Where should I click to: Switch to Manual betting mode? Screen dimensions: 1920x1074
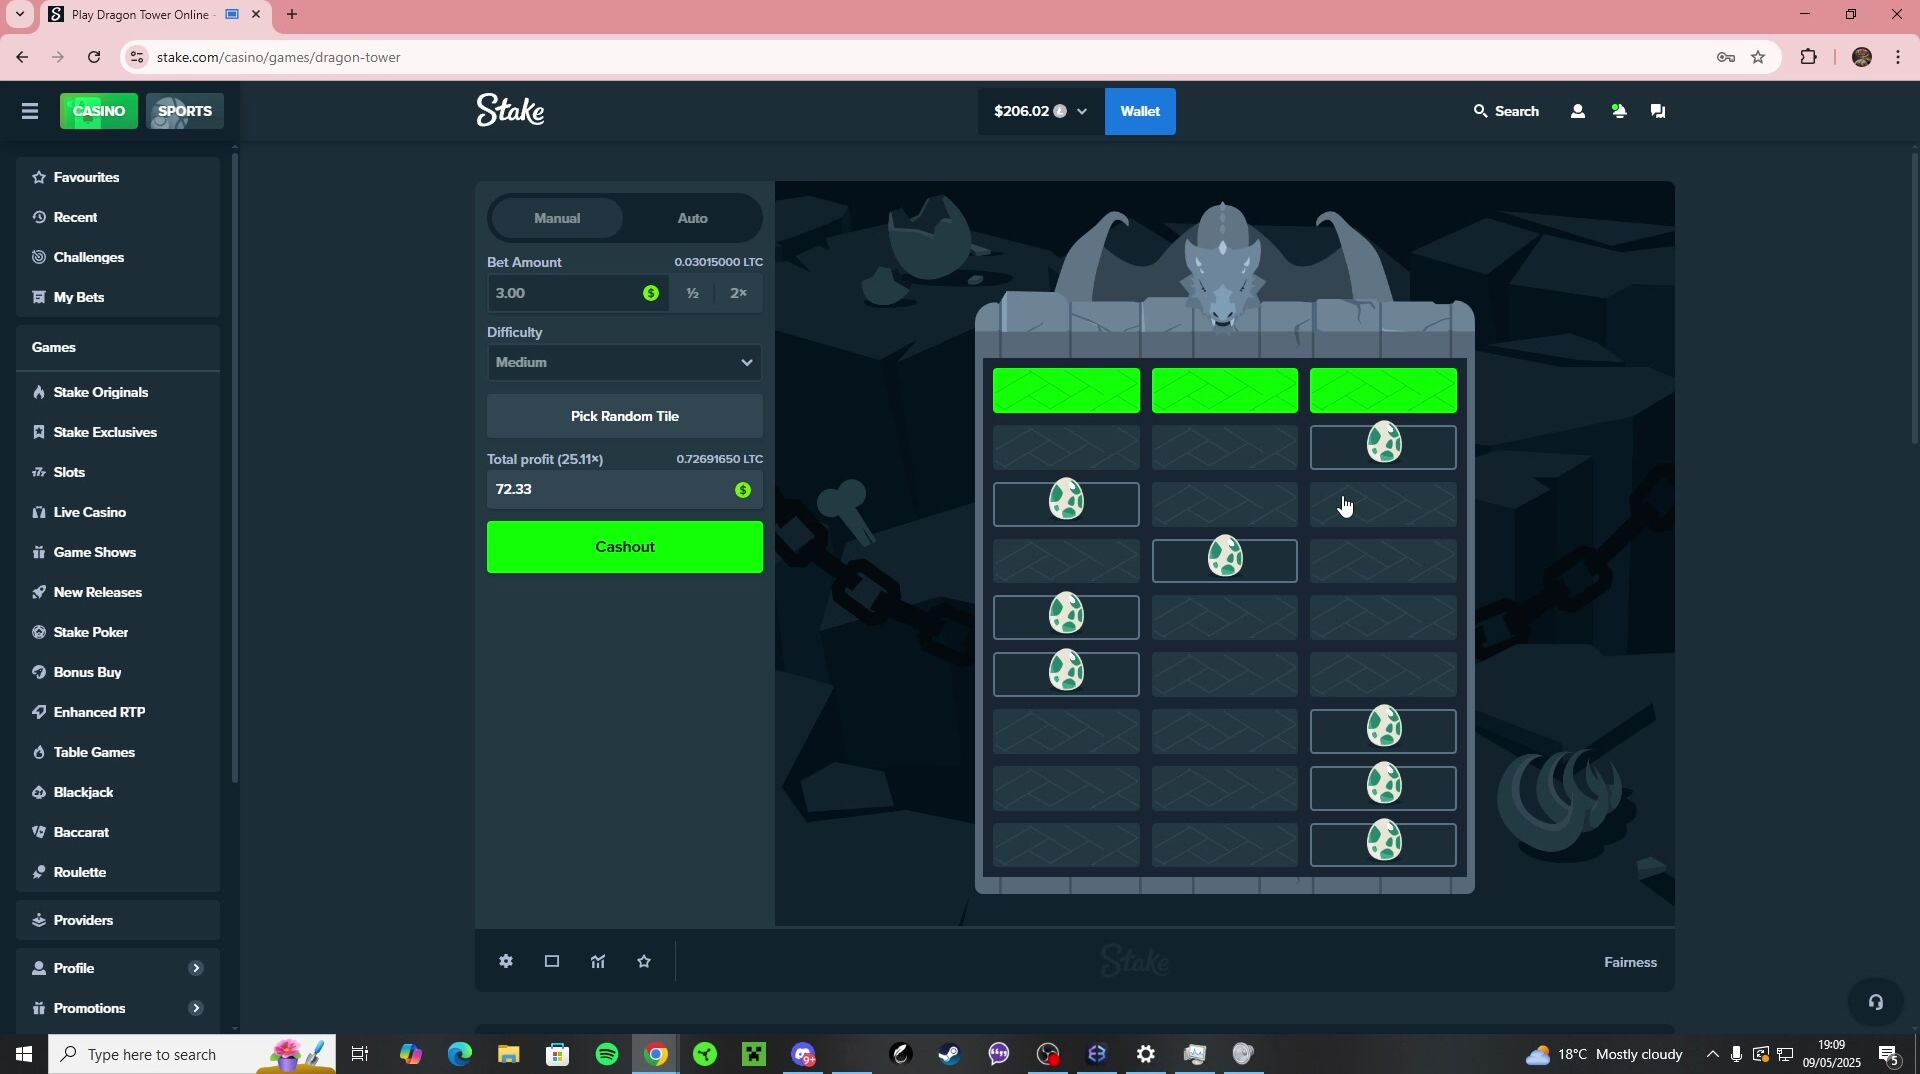tap(557, 218)
